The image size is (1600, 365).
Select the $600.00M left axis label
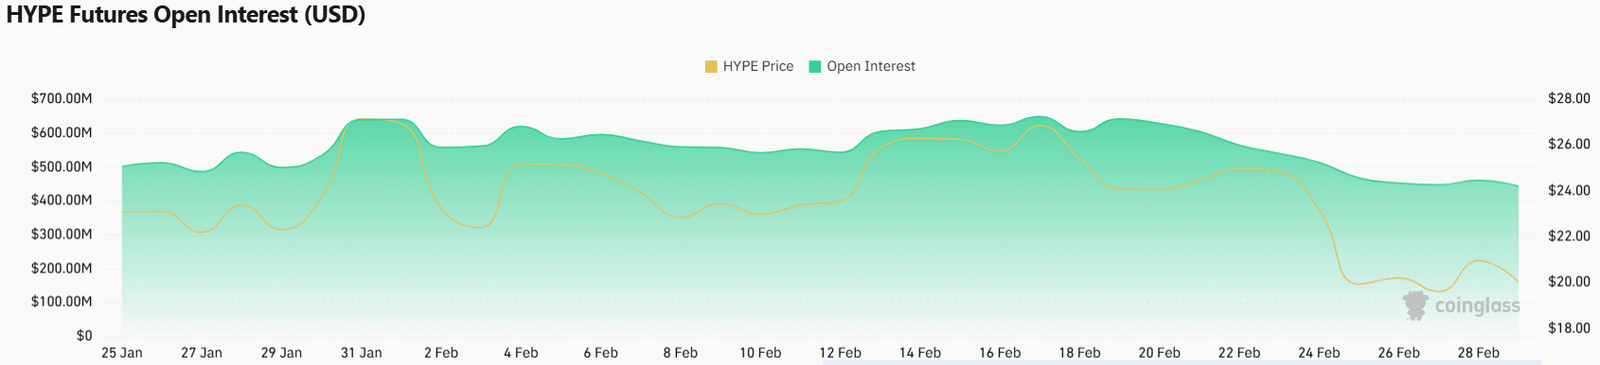click(62, 133)
